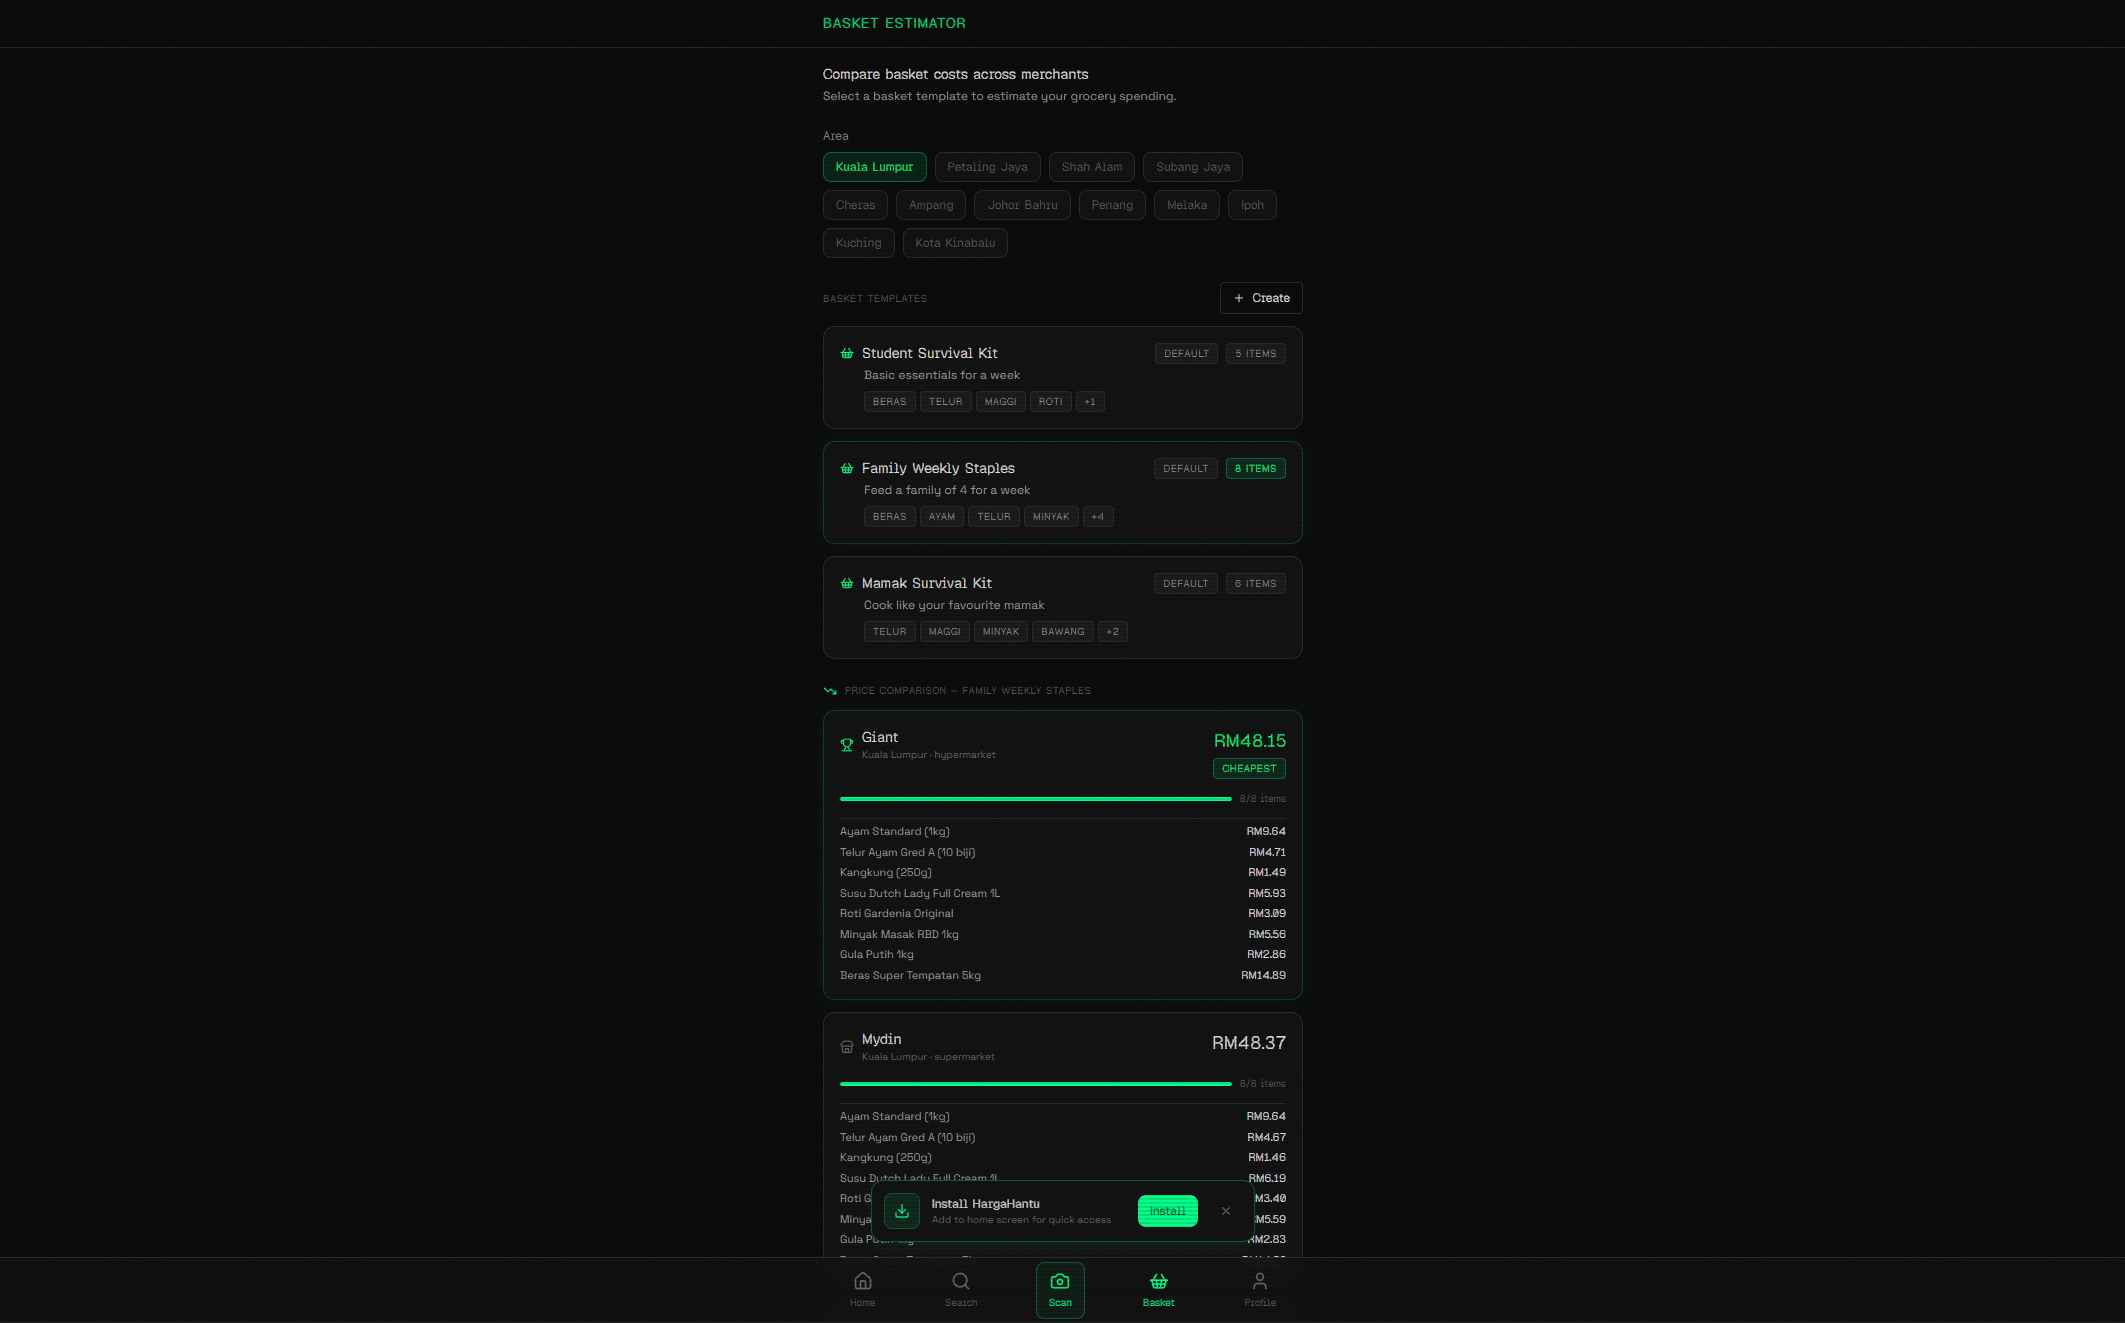Open the Basket icon in bottom navigation
Image resolution: width=2125 pixels, height=1323 pixels.
(x=1159, y=1281)
